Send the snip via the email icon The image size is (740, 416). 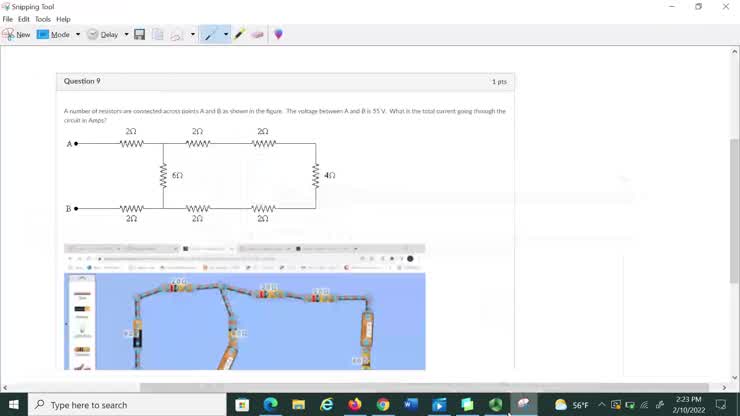(x=177, y=34)
